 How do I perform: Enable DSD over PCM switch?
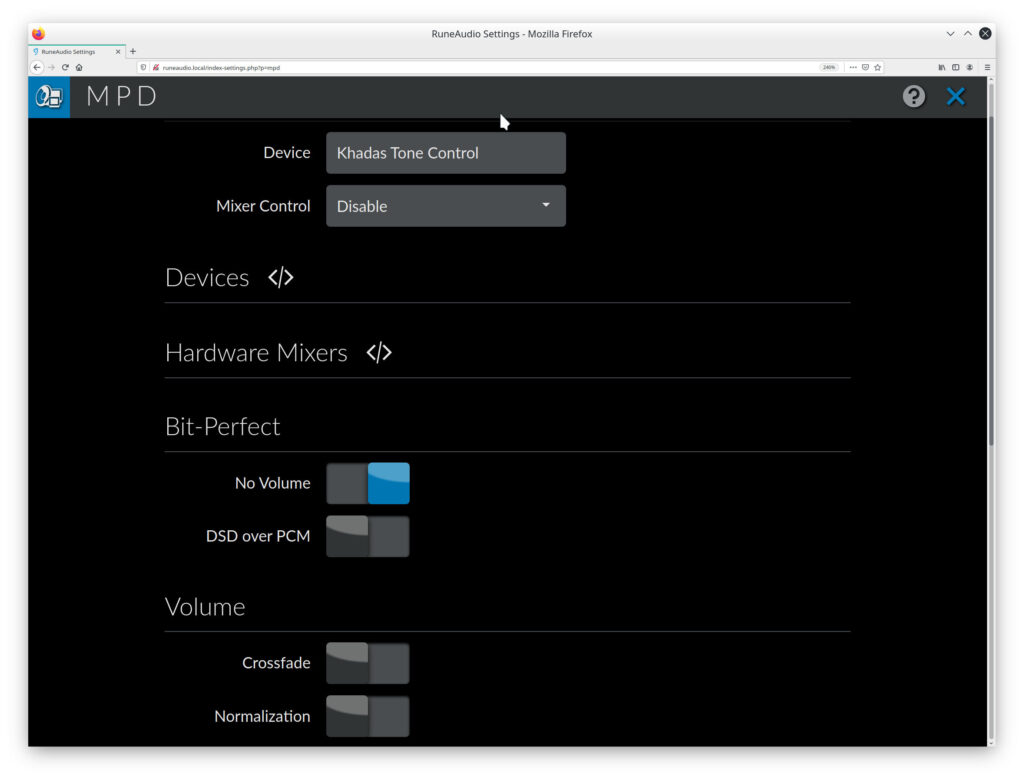(x=368, y=536)
